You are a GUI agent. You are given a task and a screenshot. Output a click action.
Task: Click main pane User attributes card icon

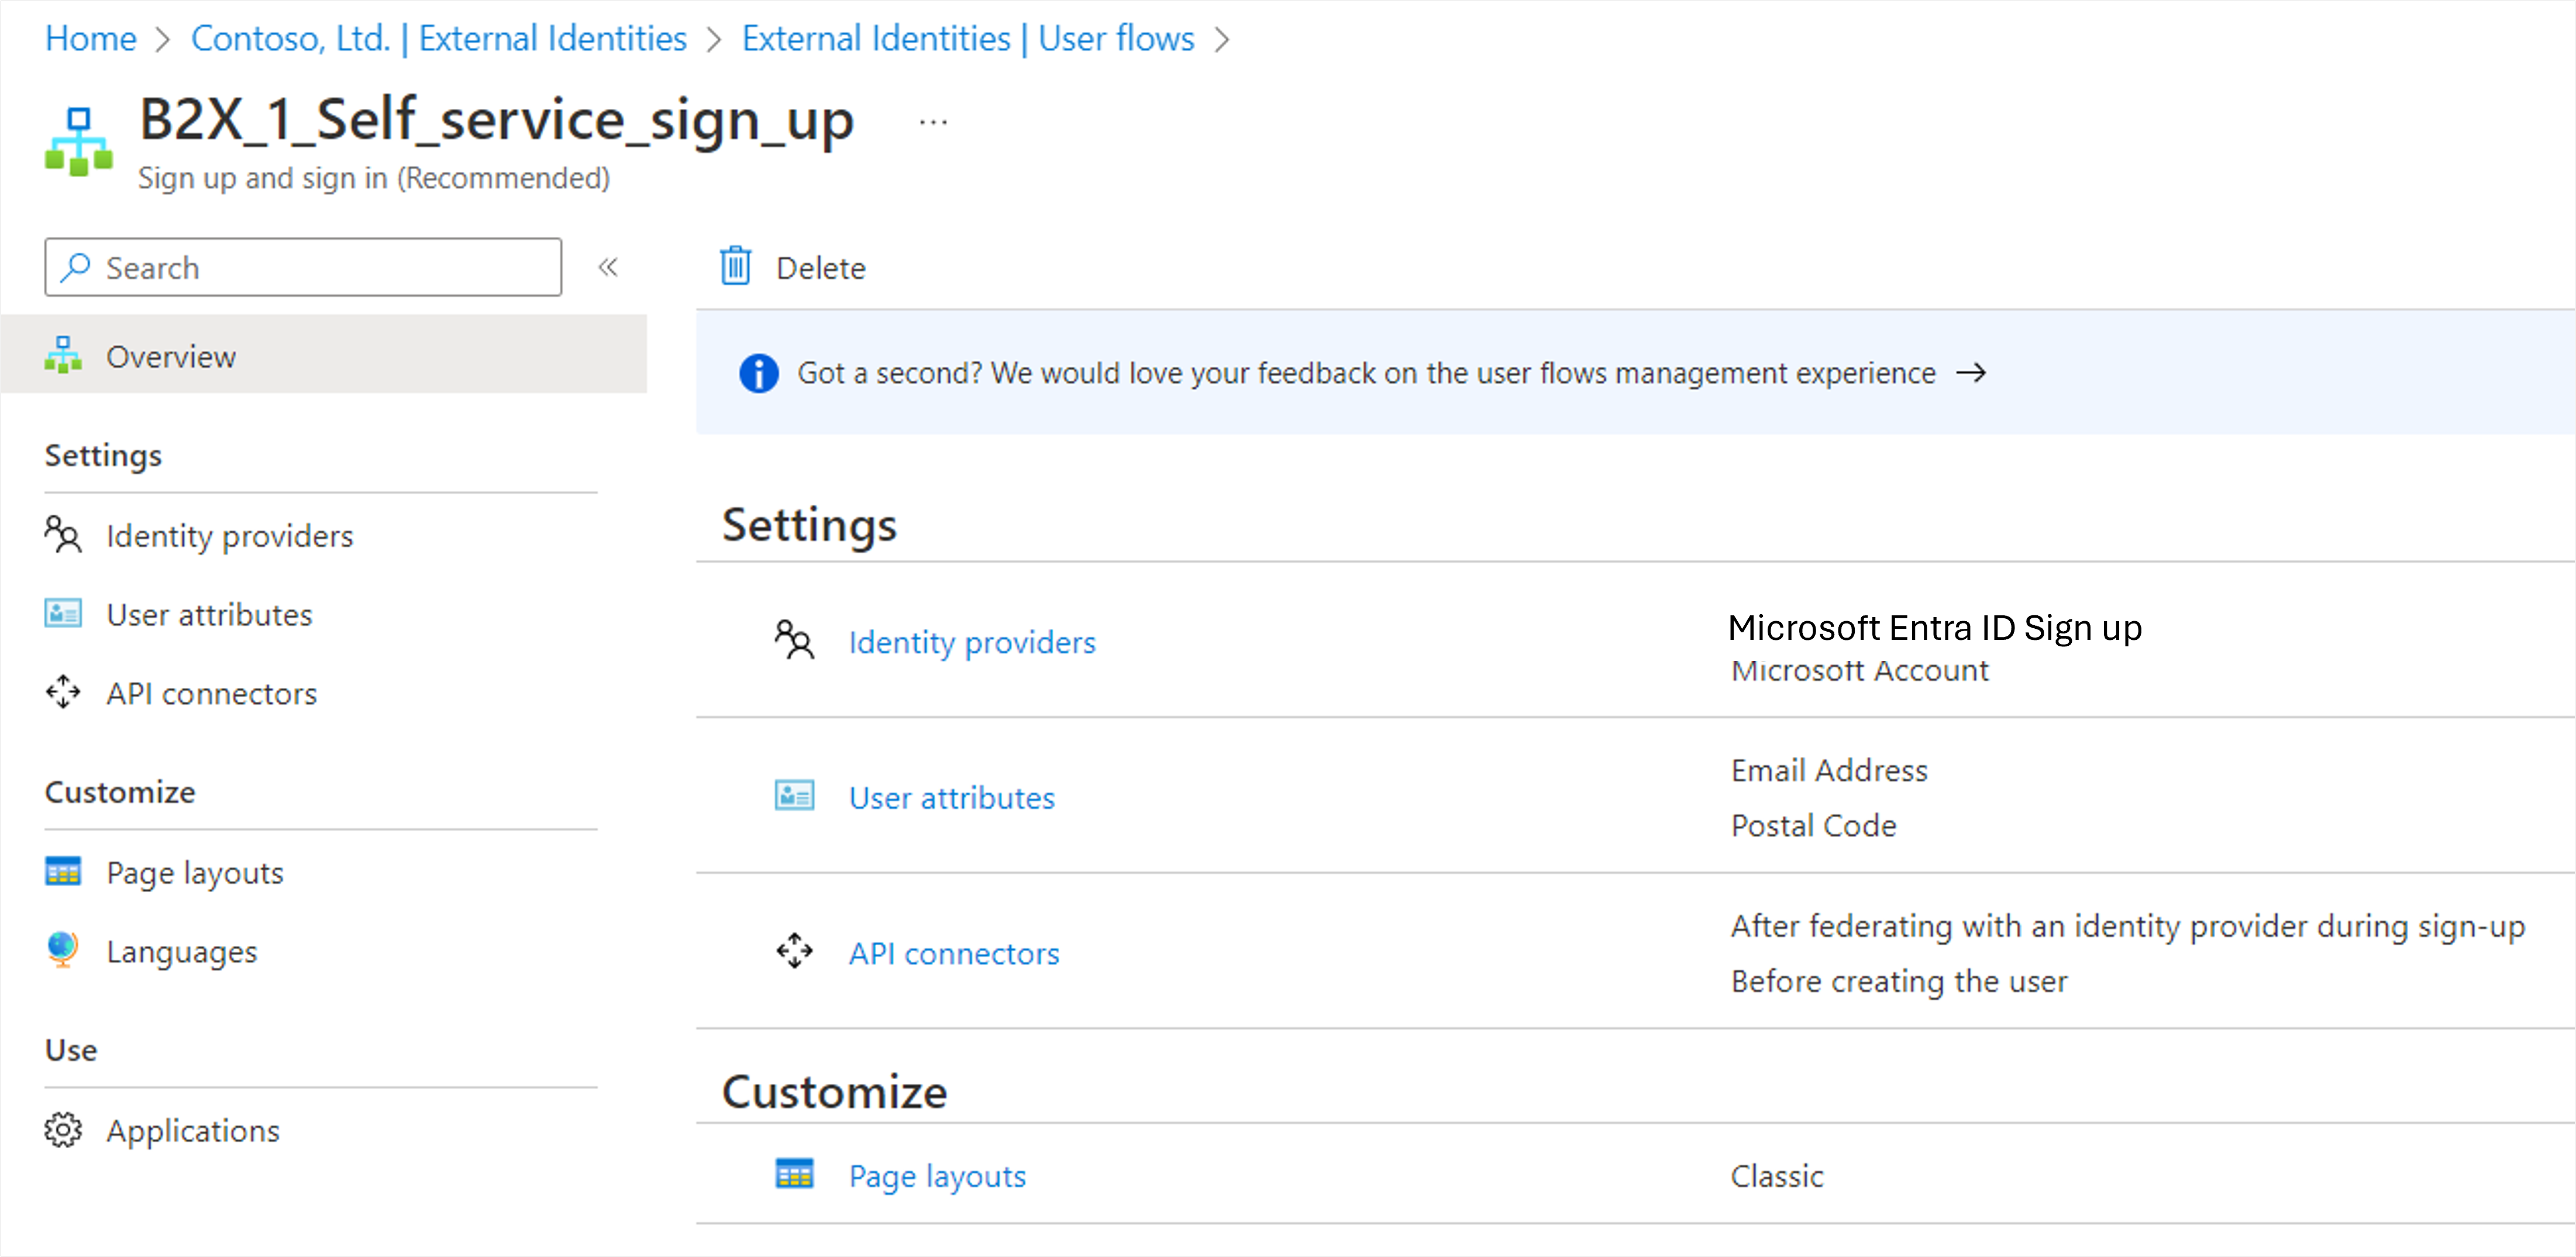(x=795, y=796)
